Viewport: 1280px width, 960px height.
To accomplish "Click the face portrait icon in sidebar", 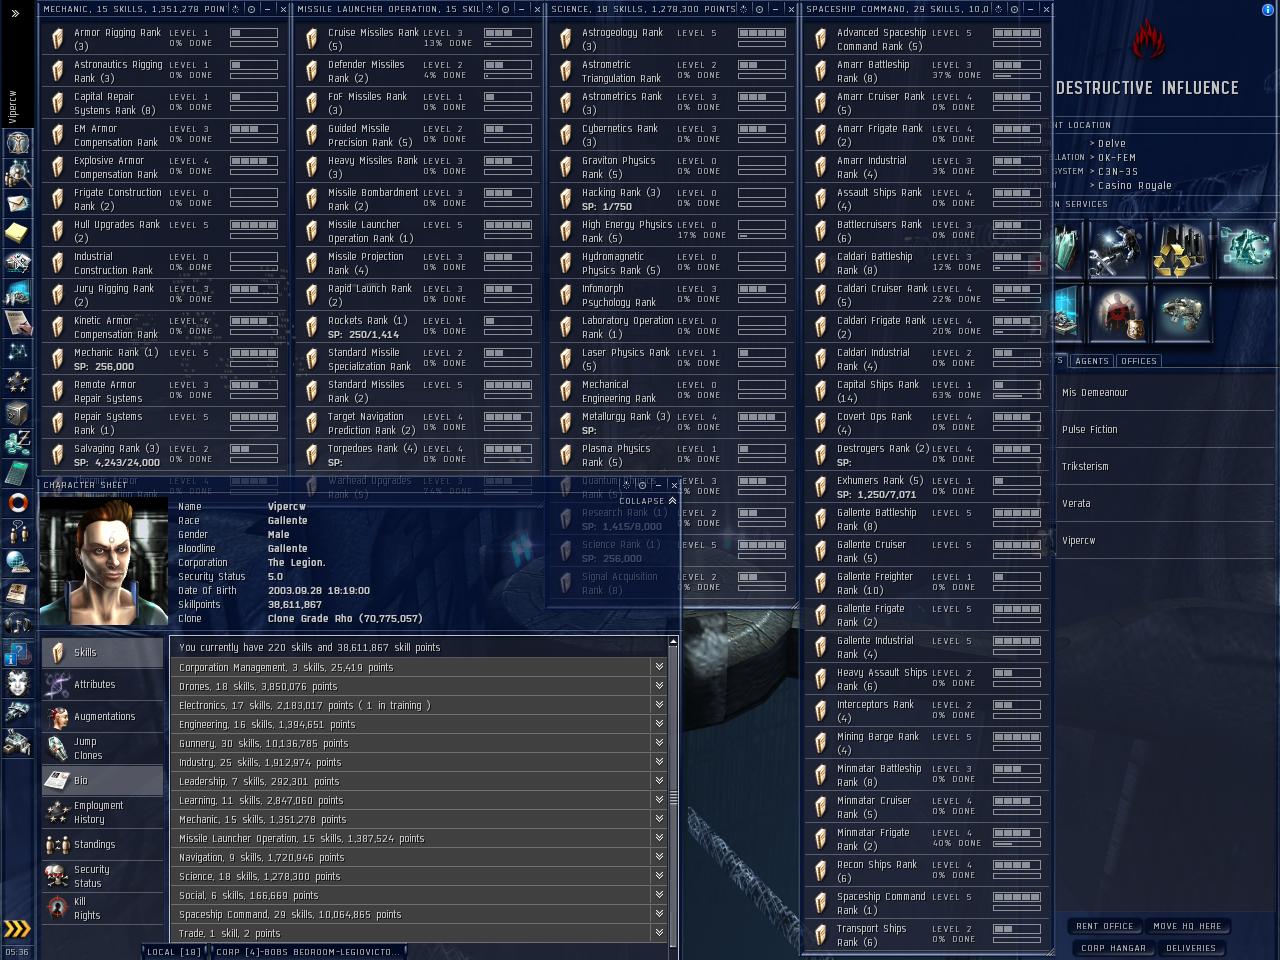I will [x=18, y=684].
